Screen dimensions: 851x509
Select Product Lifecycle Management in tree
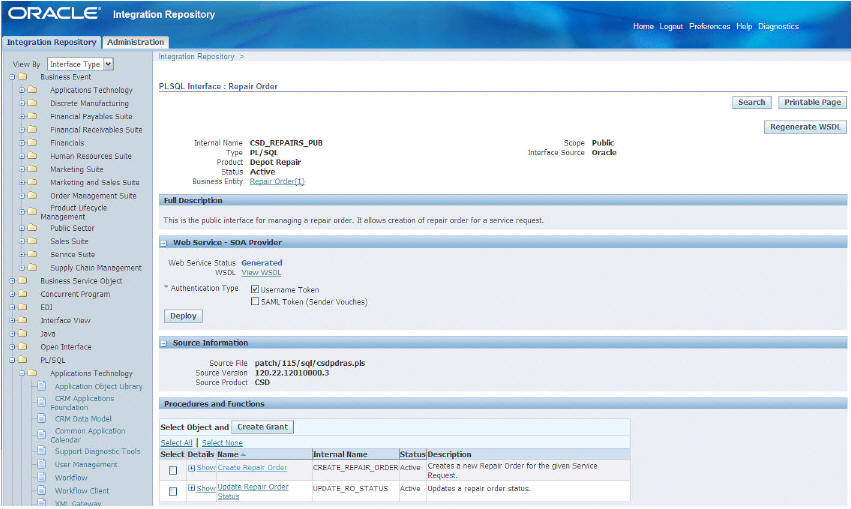(74, 212)
